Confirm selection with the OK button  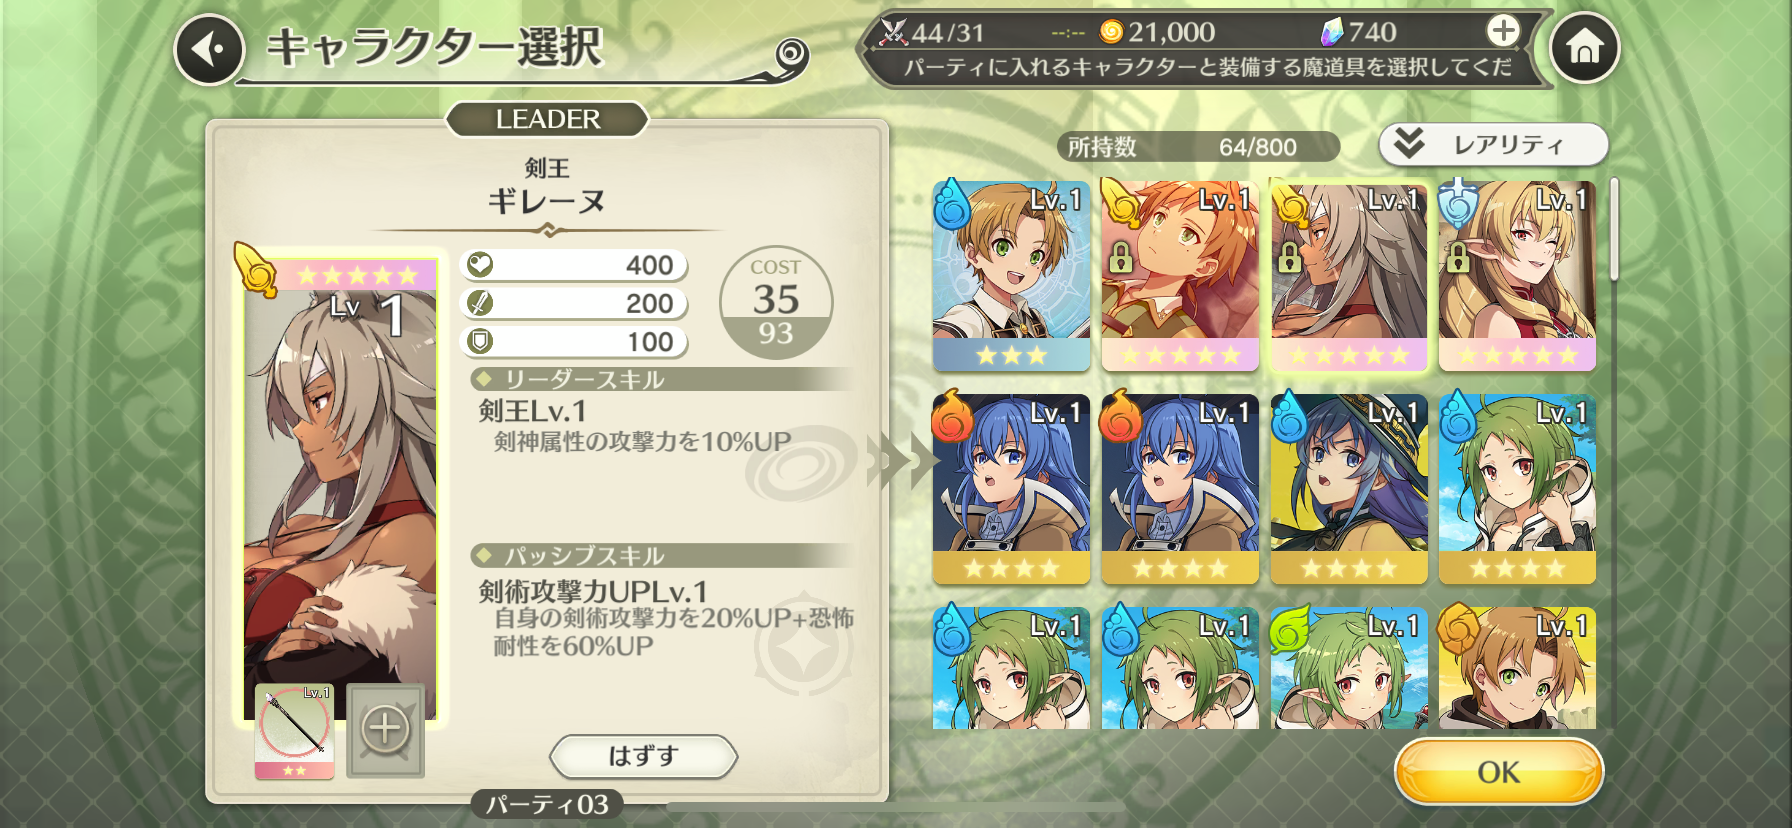(x=1498, y=772)
